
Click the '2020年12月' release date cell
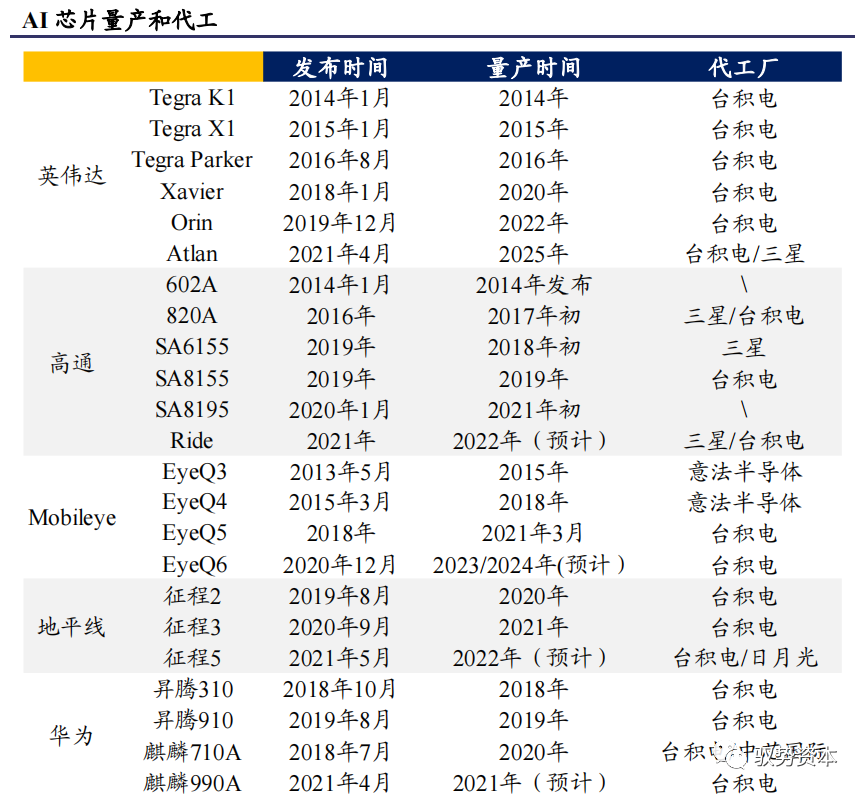coord(340,565)
